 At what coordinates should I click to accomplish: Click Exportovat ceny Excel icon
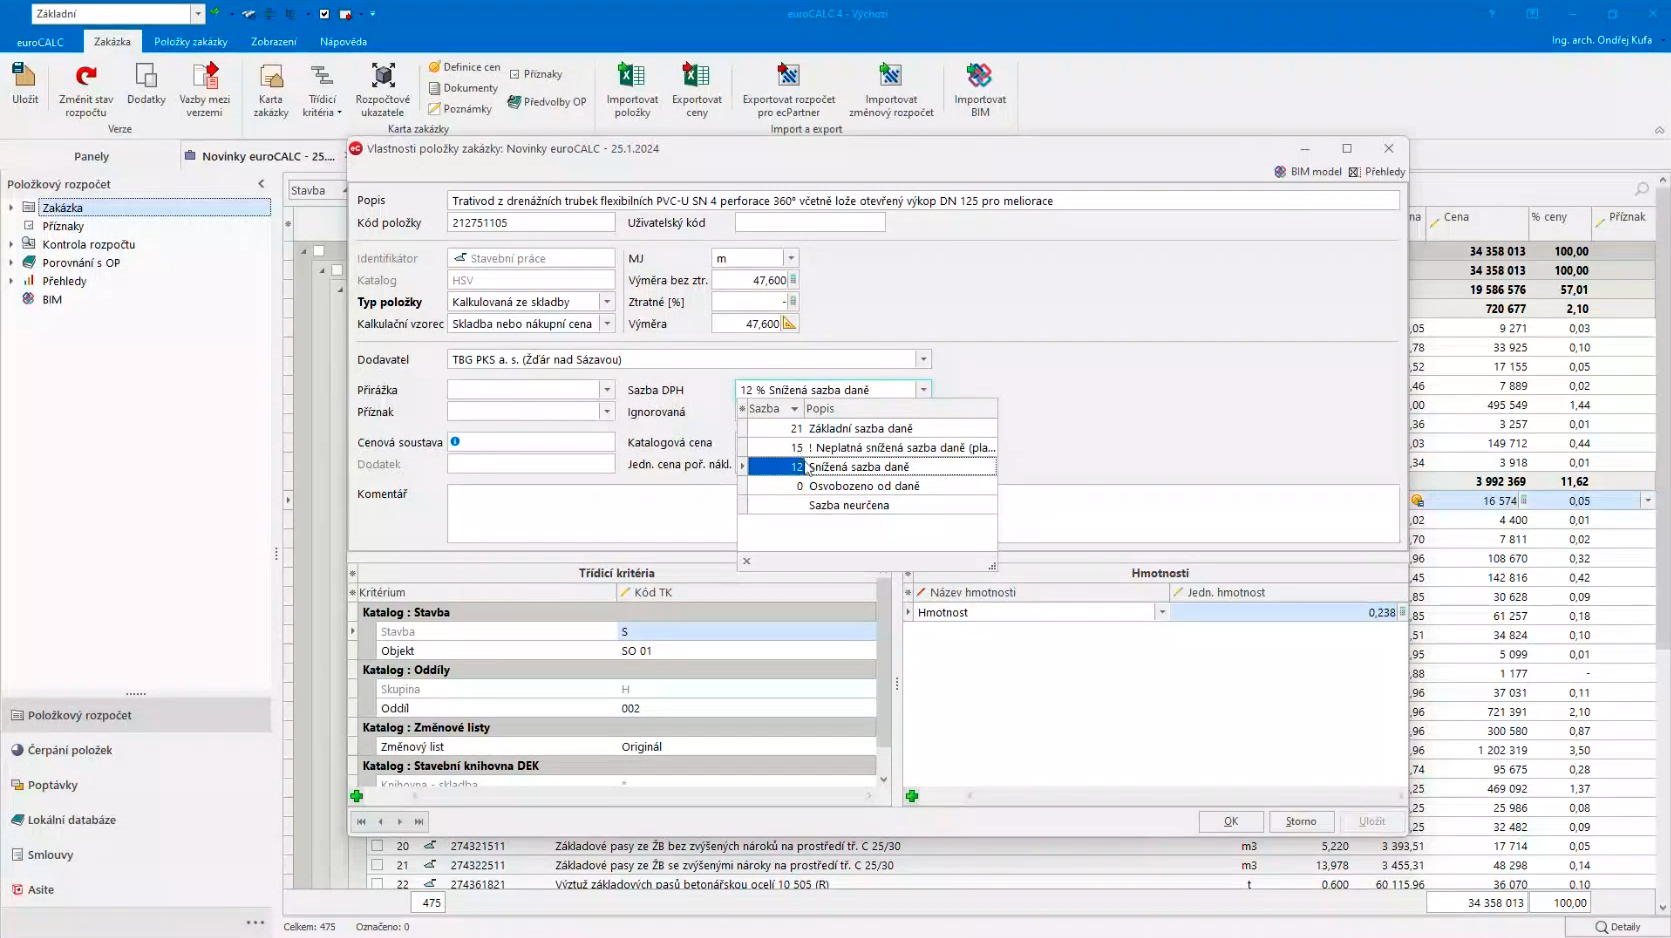coord(697,90)
